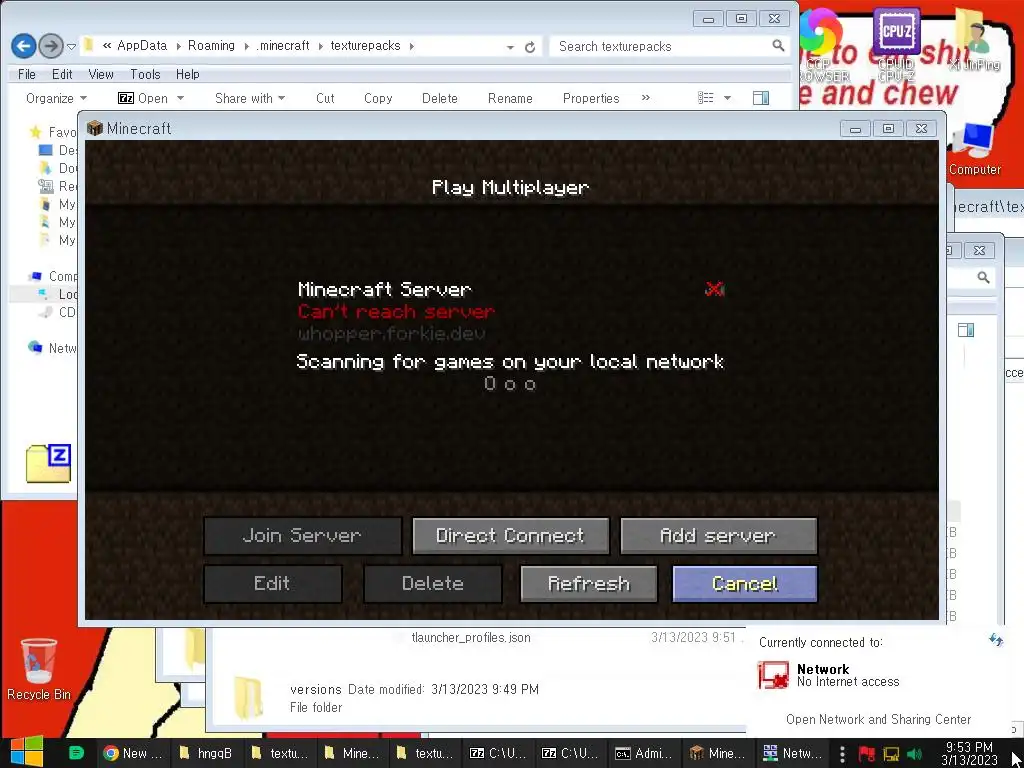Click the Explorer Back arrow button

pyautogui.click(x=24, y=46)
